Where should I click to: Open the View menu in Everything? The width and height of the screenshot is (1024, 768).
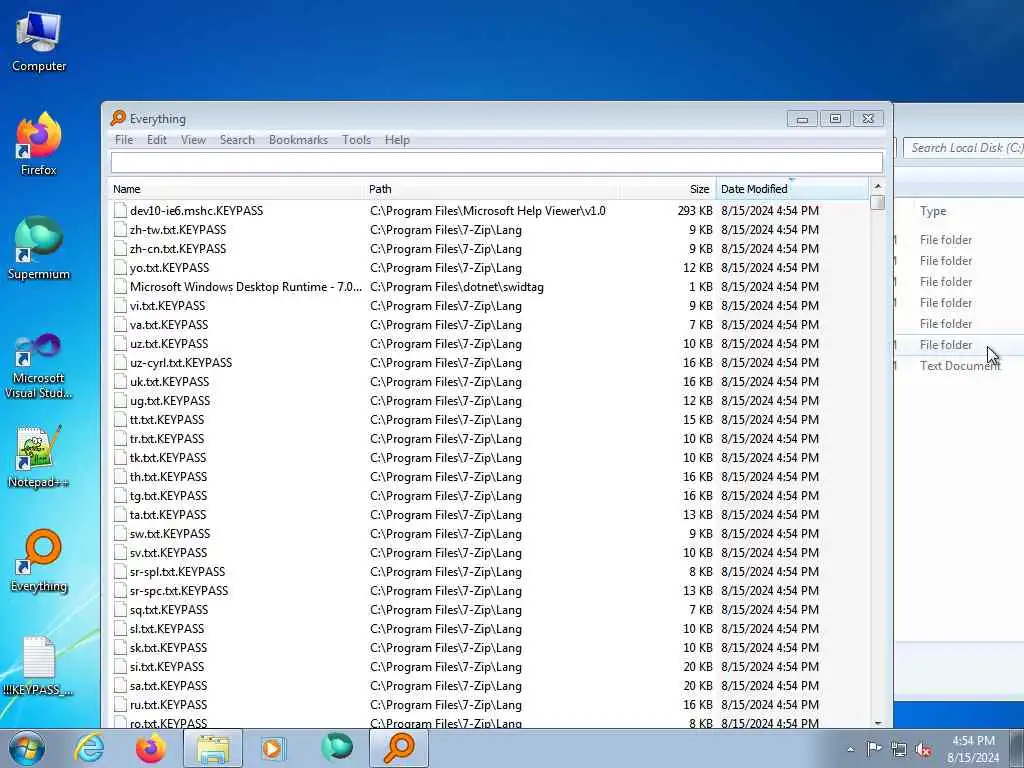(193, 140)
